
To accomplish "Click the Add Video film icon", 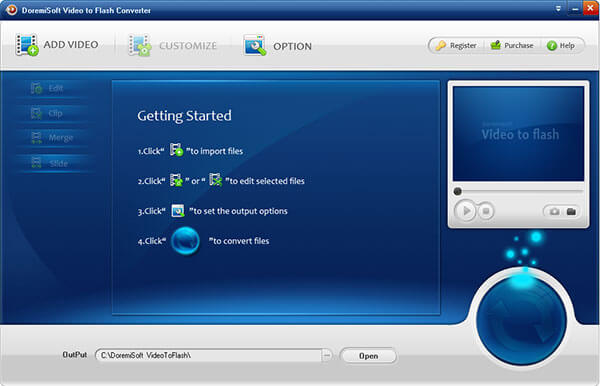I will 27,45.
